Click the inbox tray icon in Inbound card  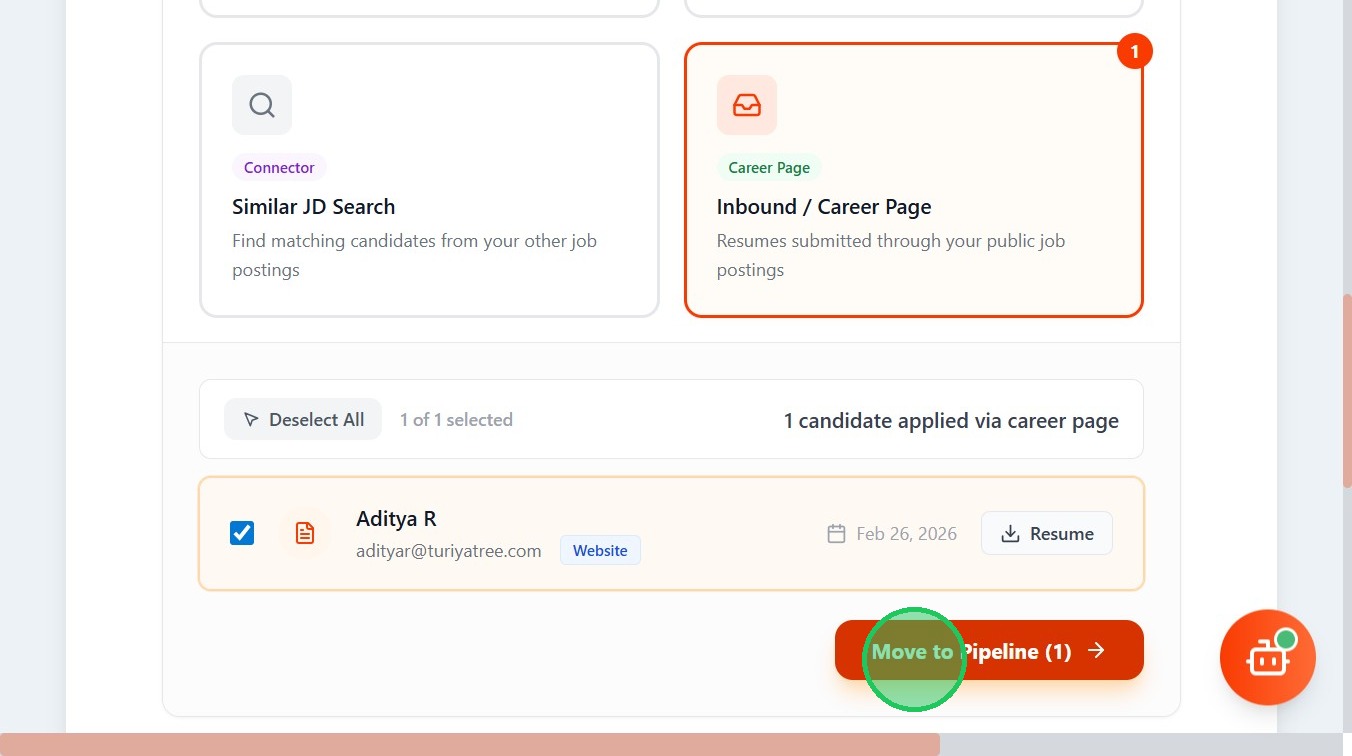pyautogui.click(x=747, y=105)
